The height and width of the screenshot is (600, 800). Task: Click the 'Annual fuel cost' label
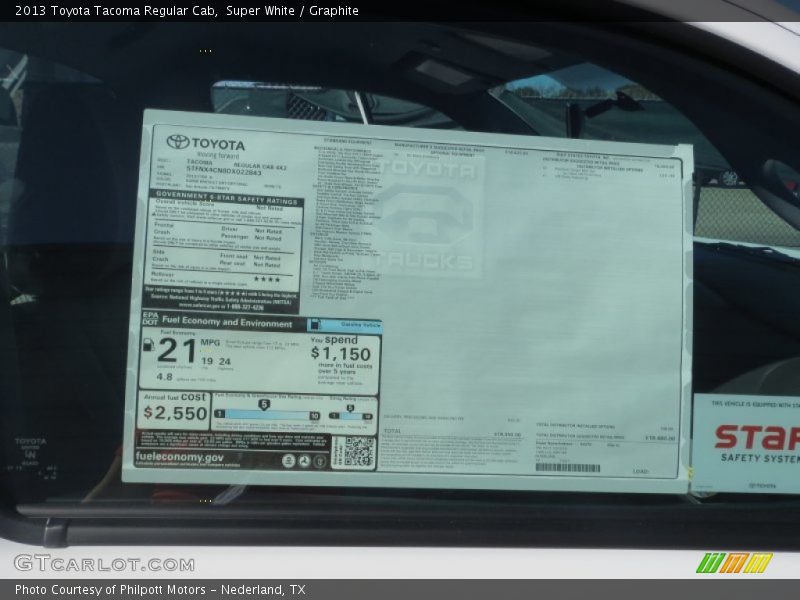pyautogui.click(x=174, y=396)
